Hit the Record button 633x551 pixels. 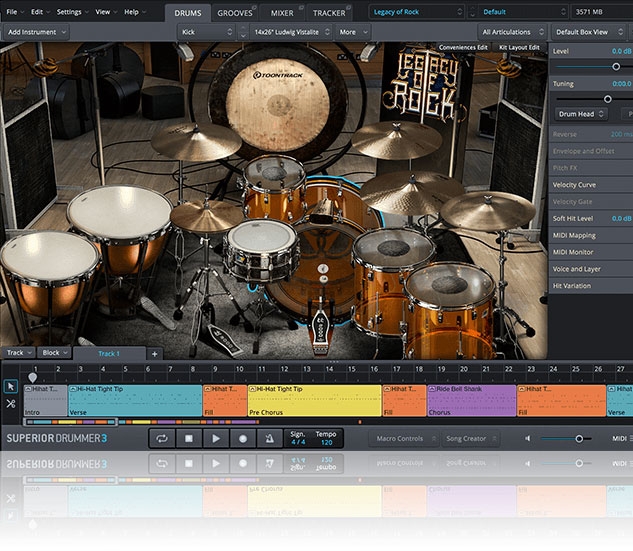(241, 438)
